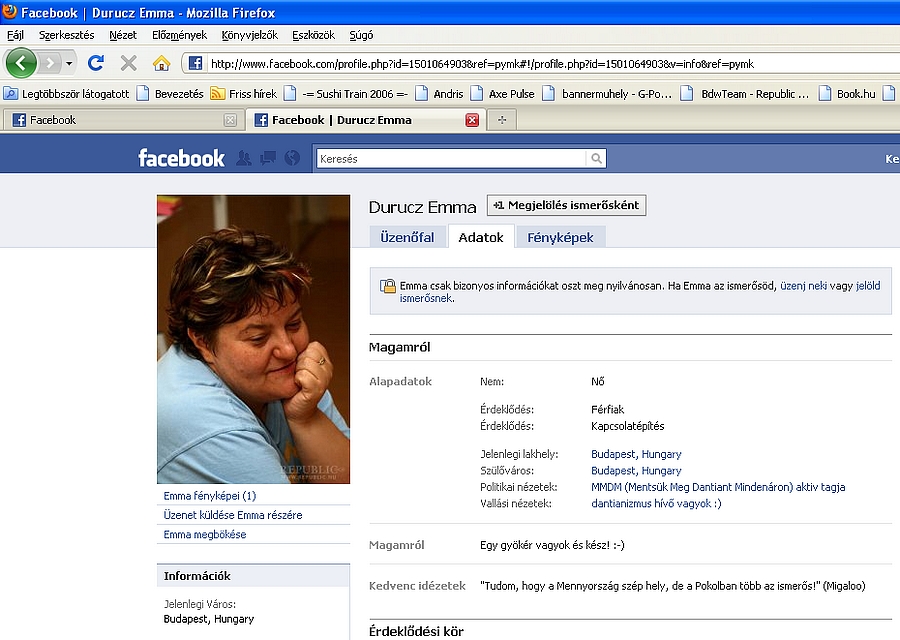Open Facebook messages icon in header
Screen dimensions: 900x640
click(268, 158)
